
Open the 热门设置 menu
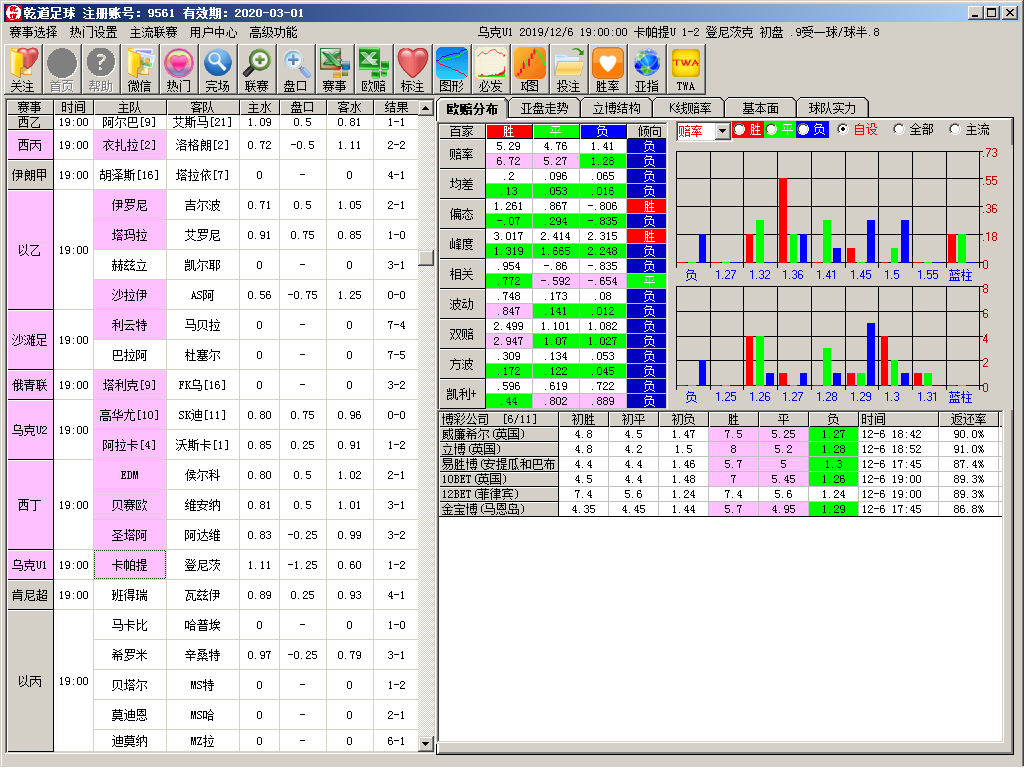[x=93, y=32]
